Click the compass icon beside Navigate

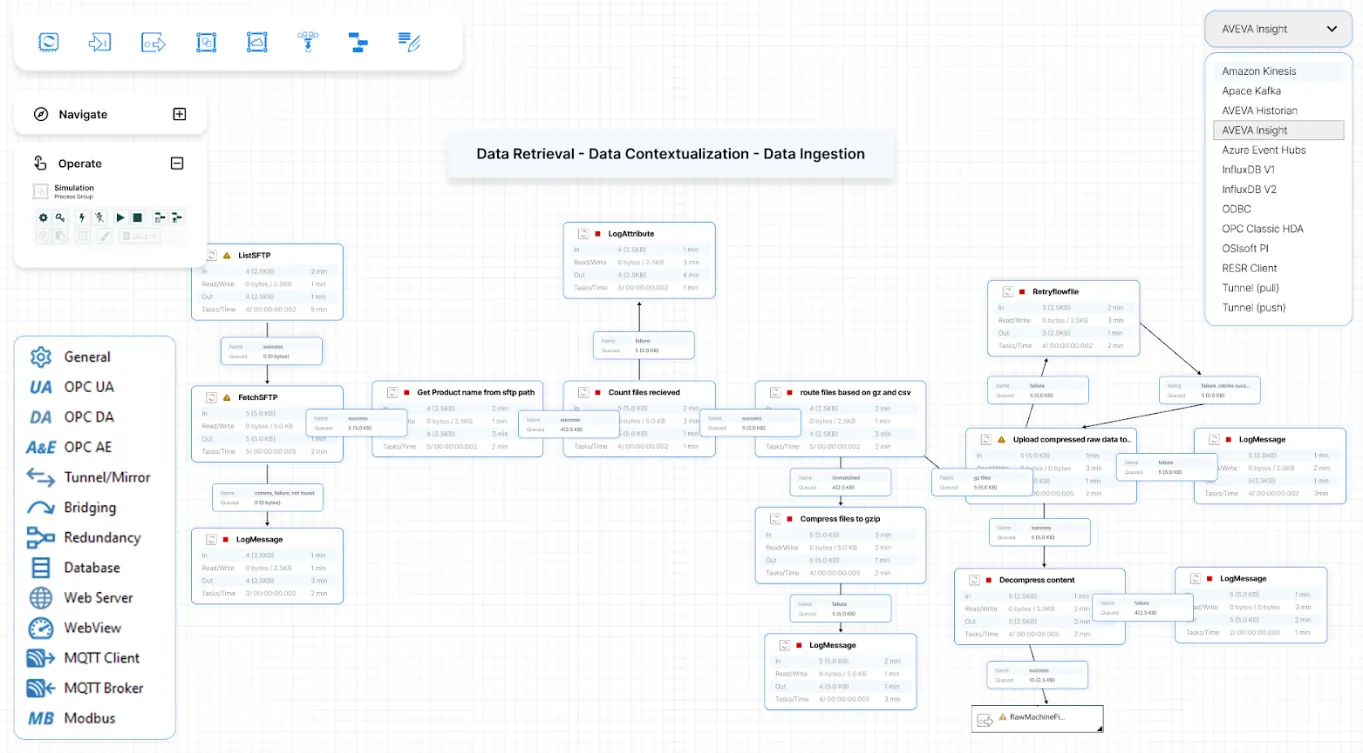tap(41, 114)
